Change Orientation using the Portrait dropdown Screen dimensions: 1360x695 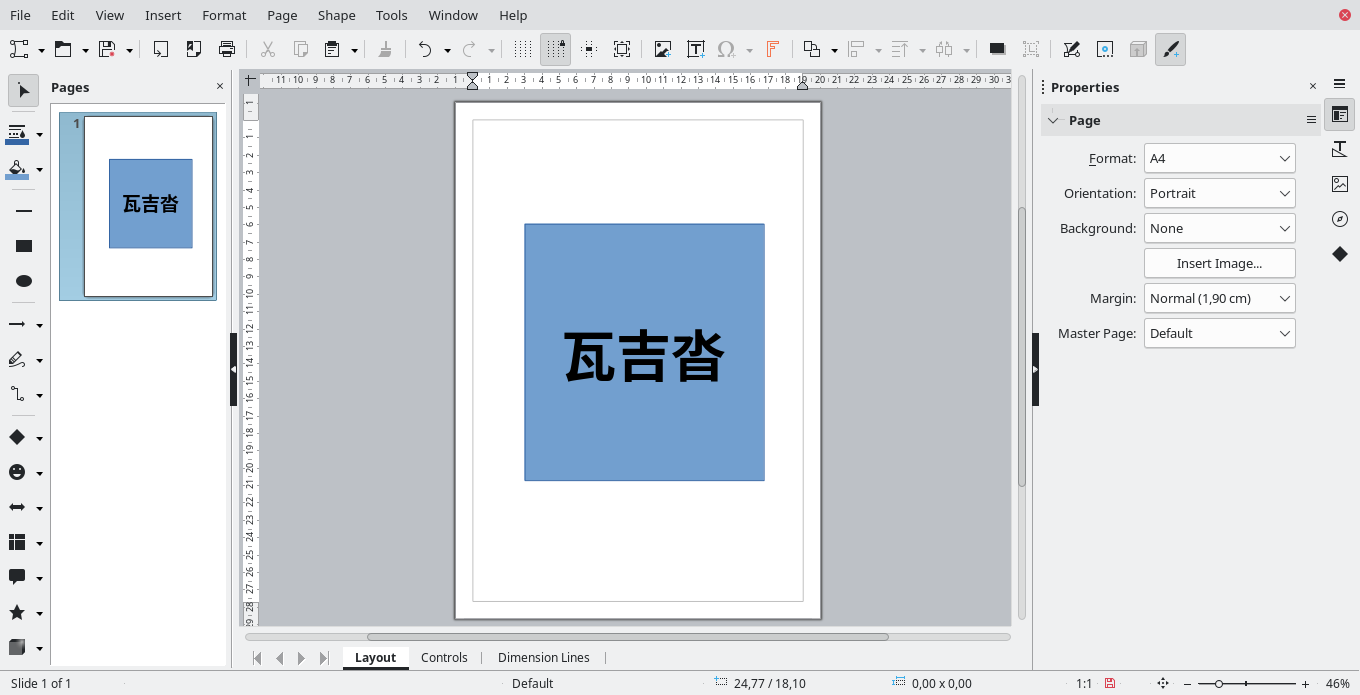click(x=1219, y=193)
